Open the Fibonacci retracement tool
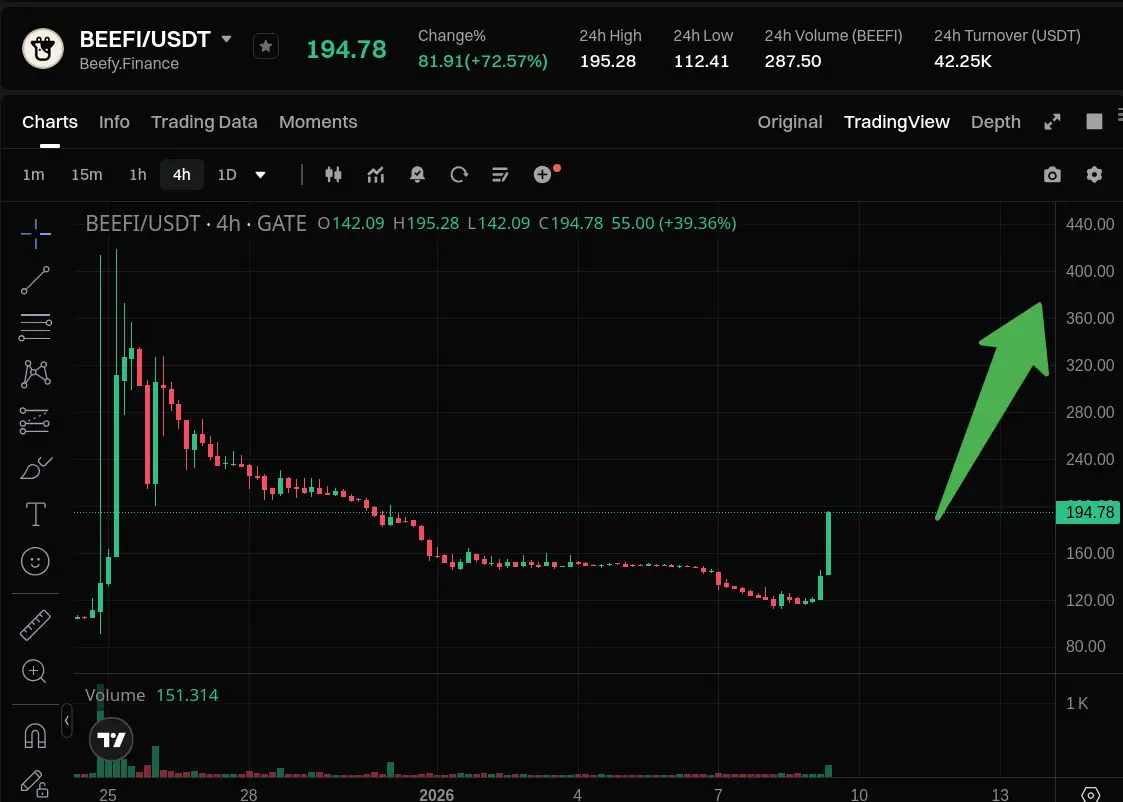The width and height of the screenshot is (1123, 802). point(35,327)
